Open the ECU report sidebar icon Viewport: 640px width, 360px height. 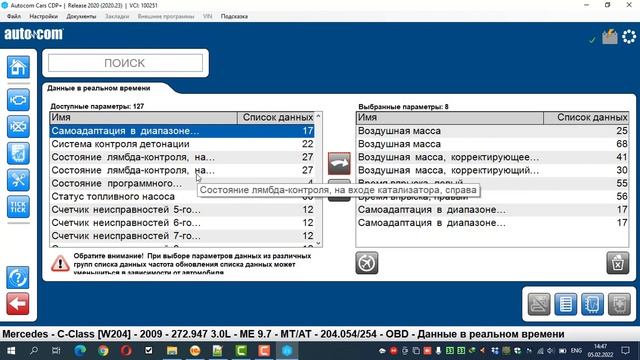point(18,153)
